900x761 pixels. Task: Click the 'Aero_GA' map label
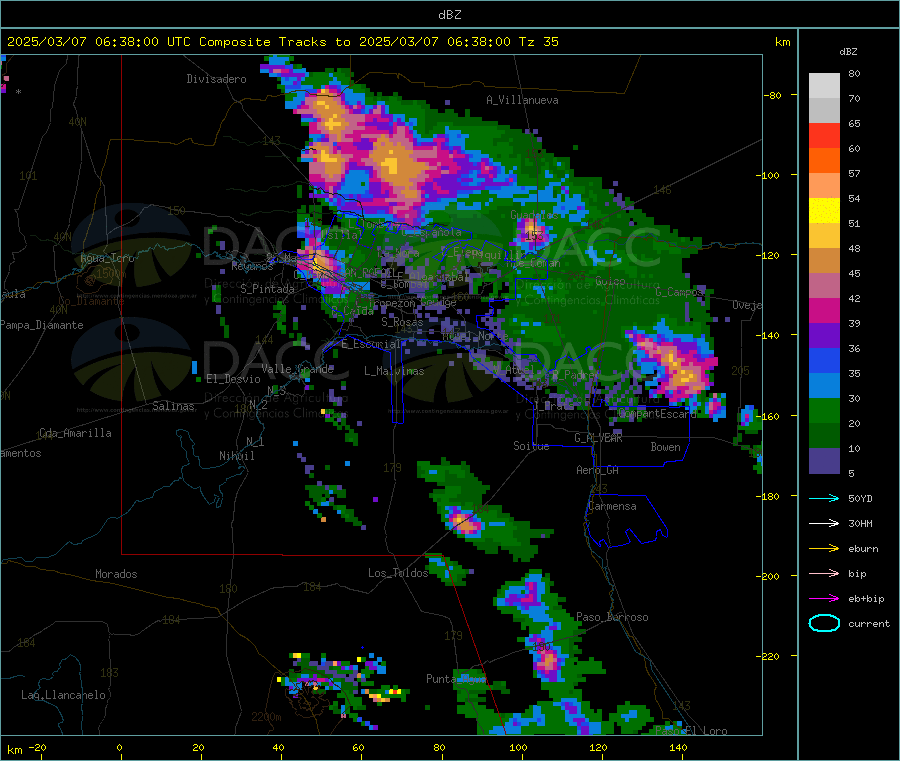(597, 470)
